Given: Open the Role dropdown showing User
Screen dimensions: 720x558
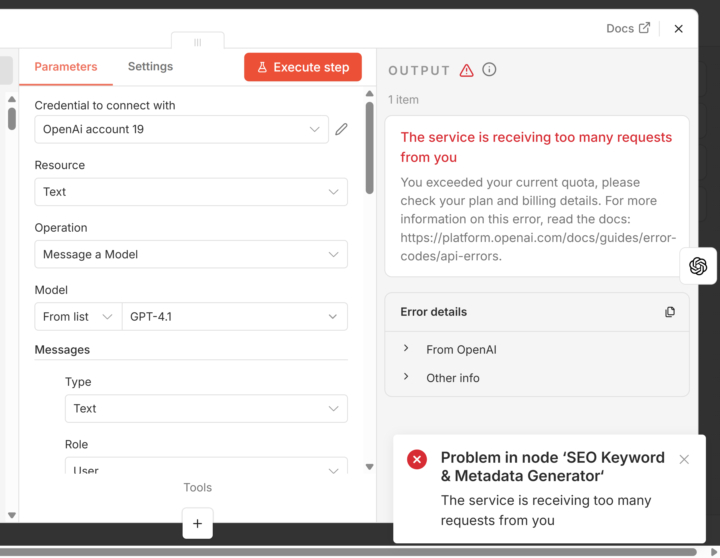Looking at the screenshot, I should coord(206,466).
